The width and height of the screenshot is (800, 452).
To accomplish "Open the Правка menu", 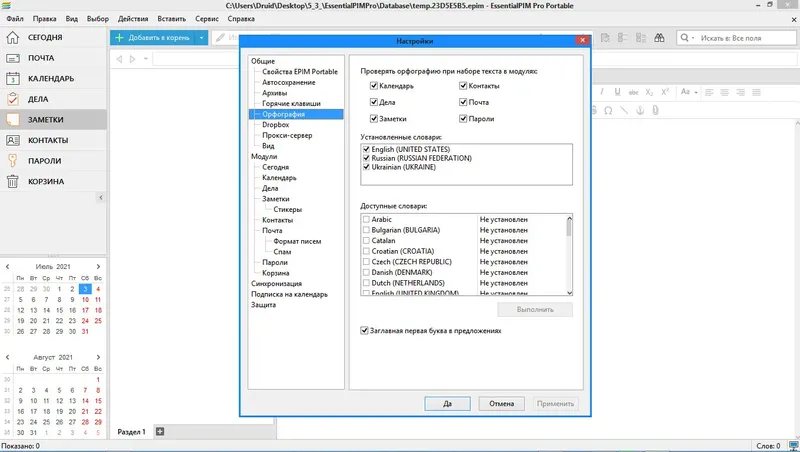I will (x=44, y=19).
